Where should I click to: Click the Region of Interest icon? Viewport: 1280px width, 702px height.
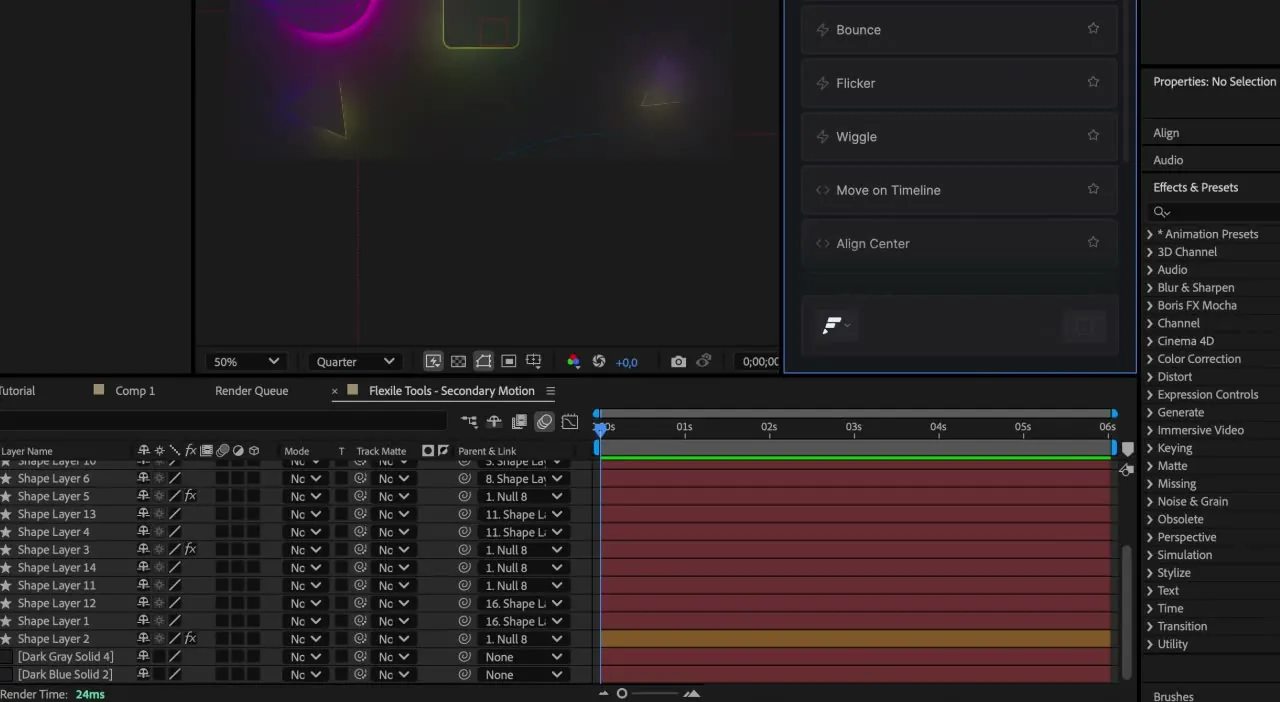pos(509,361)
